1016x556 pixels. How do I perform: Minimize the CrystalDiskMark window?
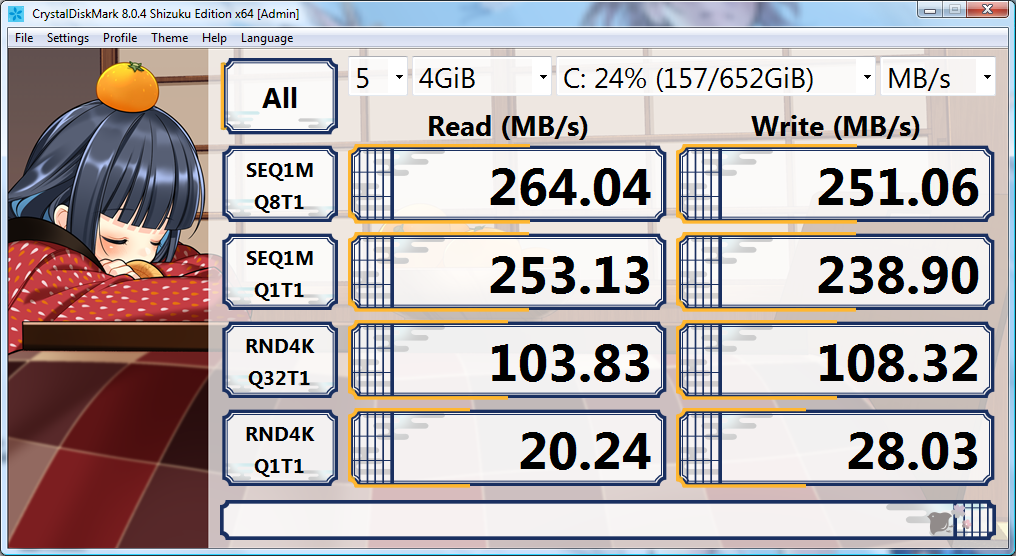931,9
